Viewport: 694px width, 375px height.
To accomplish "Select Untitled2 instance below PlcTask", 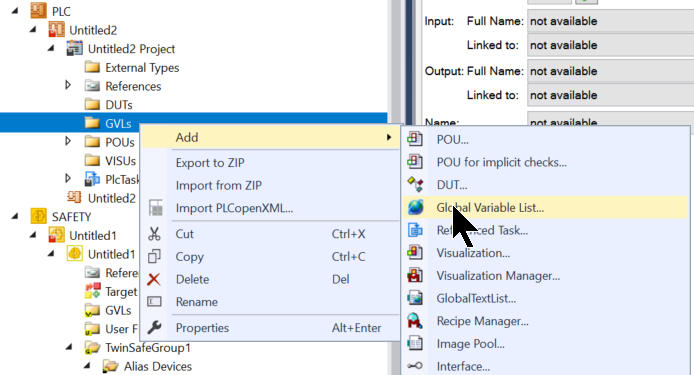I will coord(112,198).
